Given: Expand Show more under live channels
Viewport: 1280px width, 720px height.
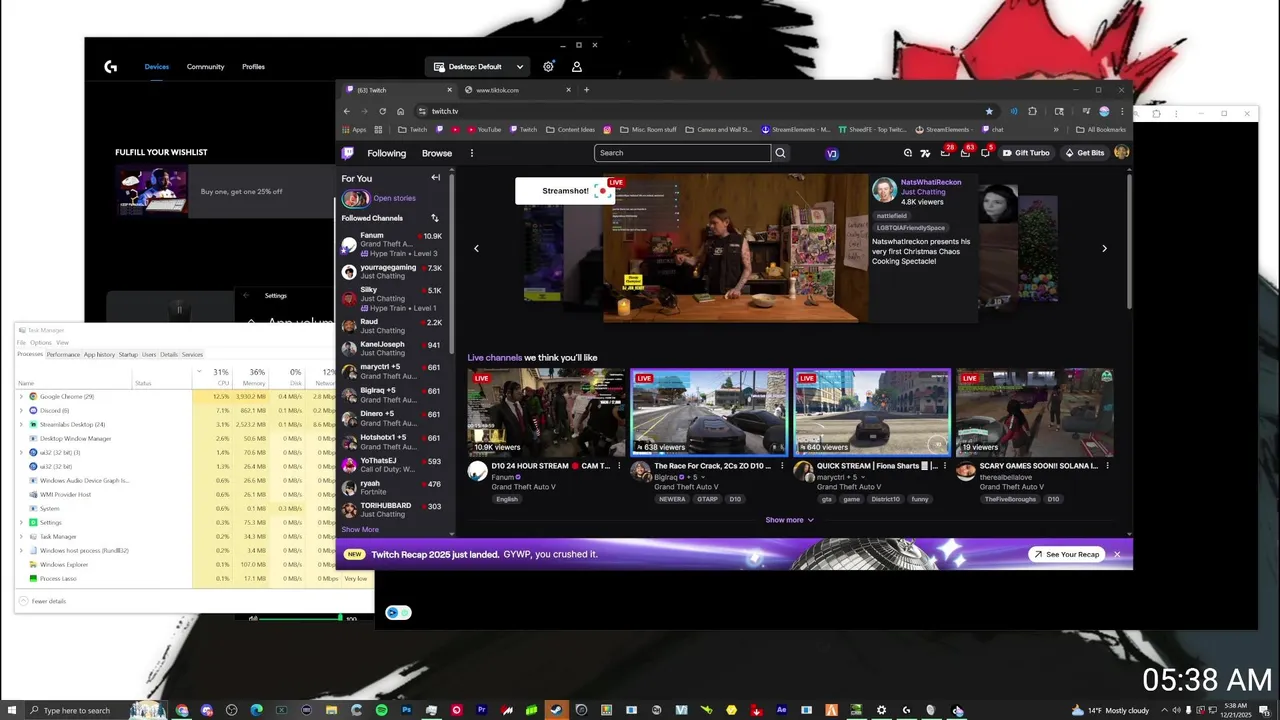Looking at the screenshot, I should coord(789,520).
